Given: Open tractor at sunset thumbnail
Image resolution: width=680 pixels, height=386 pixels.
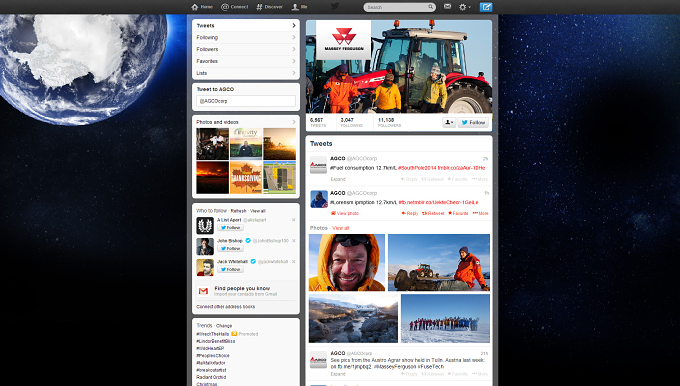Looking at the screenshot, I should (280, 144).
